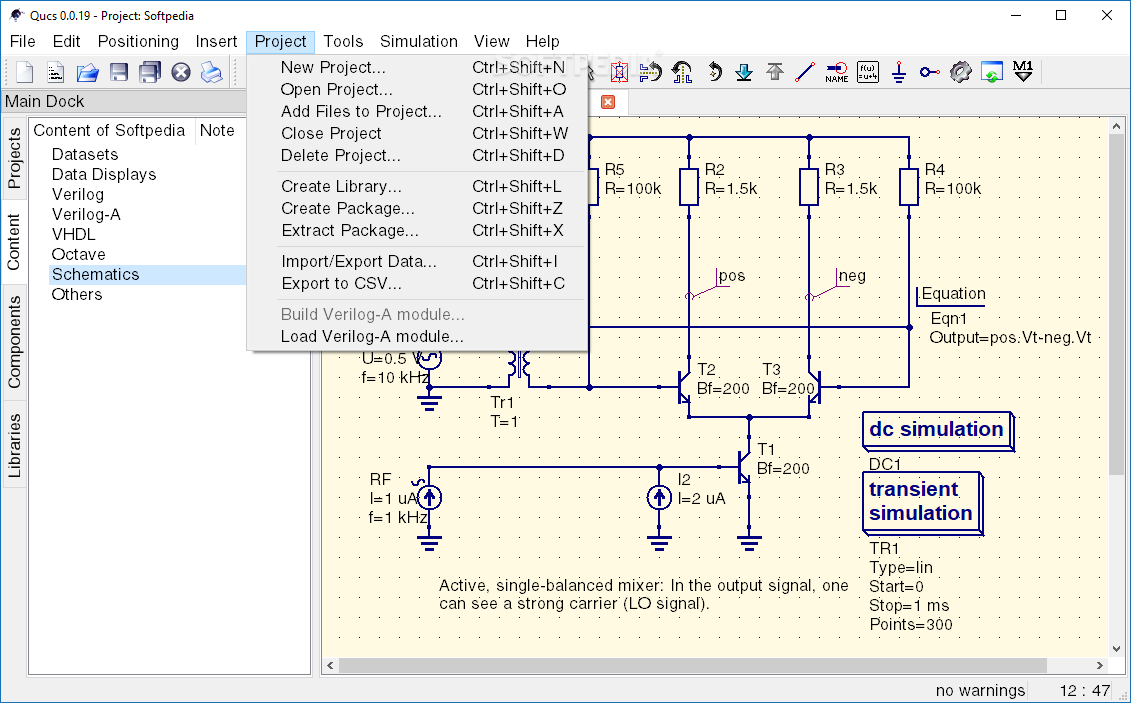The image size is (1131, 703).
Task: Close the schematic tab red X
Action: (x=608, y=102)
